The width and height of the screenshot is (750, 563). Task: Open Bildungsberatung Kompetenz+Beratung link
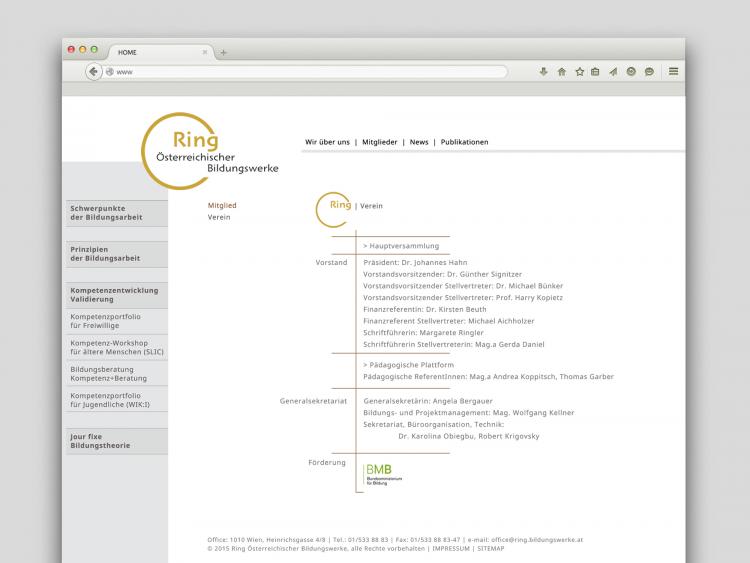(117, 374)
